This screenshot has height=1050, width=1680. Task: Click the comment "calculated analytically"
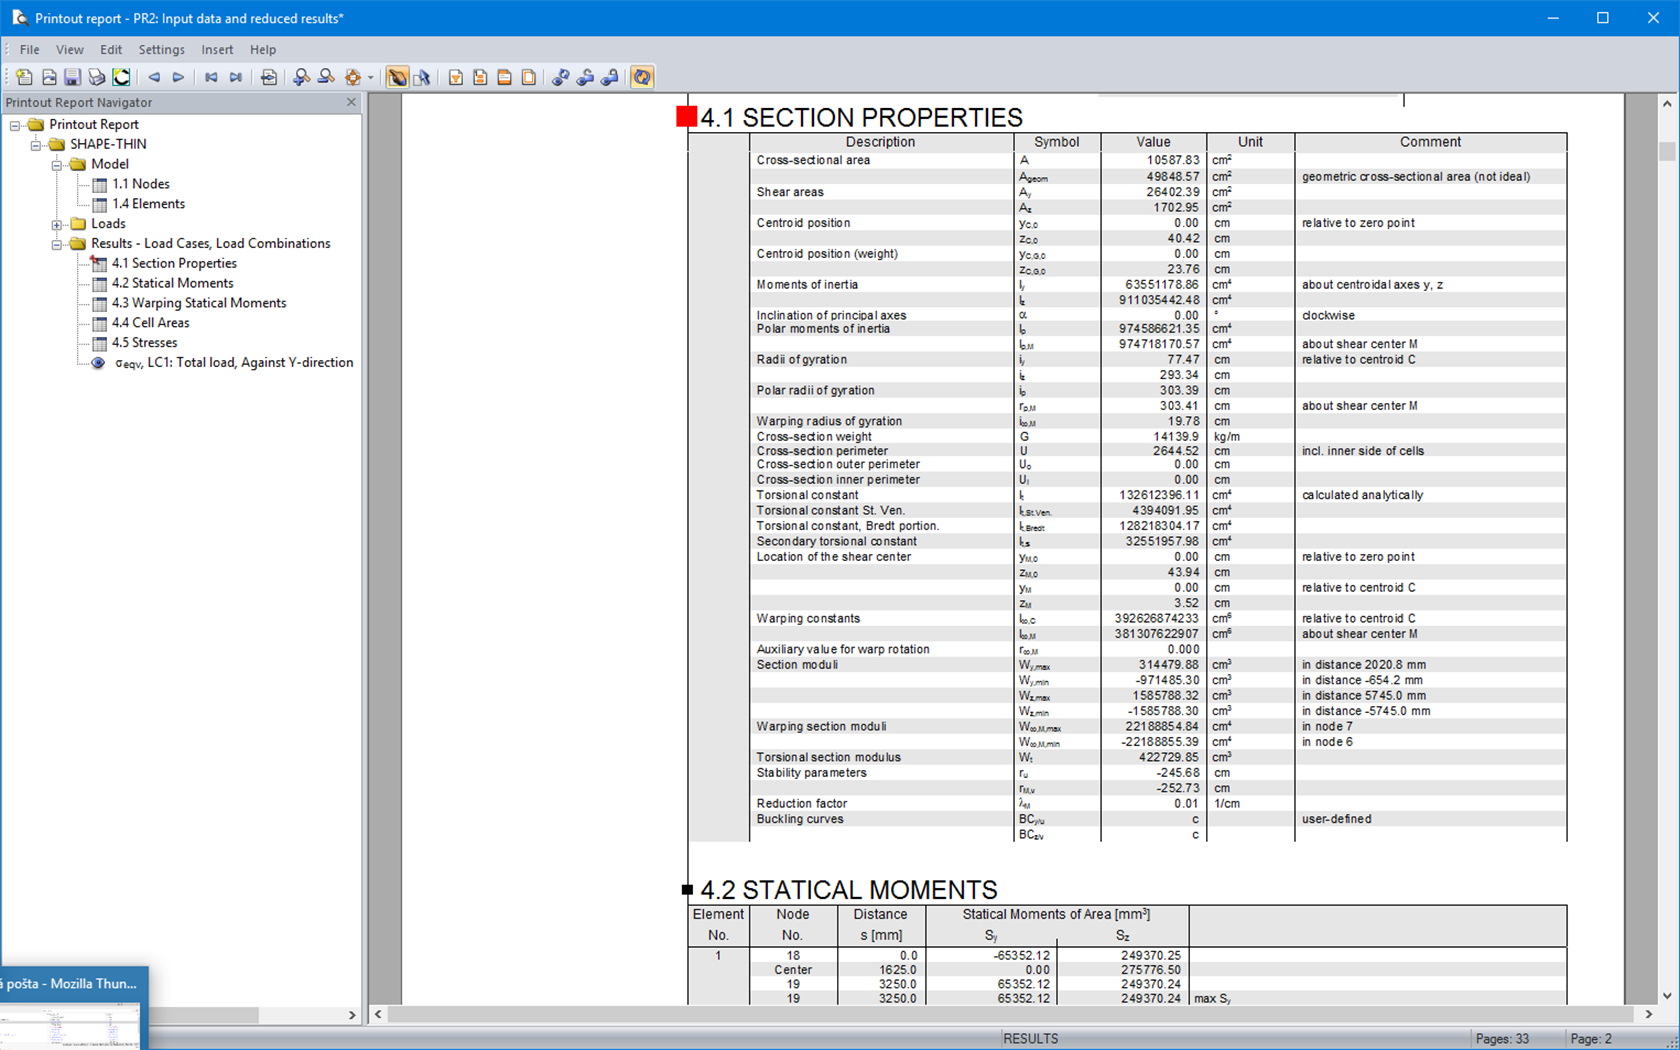(x=1362, y=495)
